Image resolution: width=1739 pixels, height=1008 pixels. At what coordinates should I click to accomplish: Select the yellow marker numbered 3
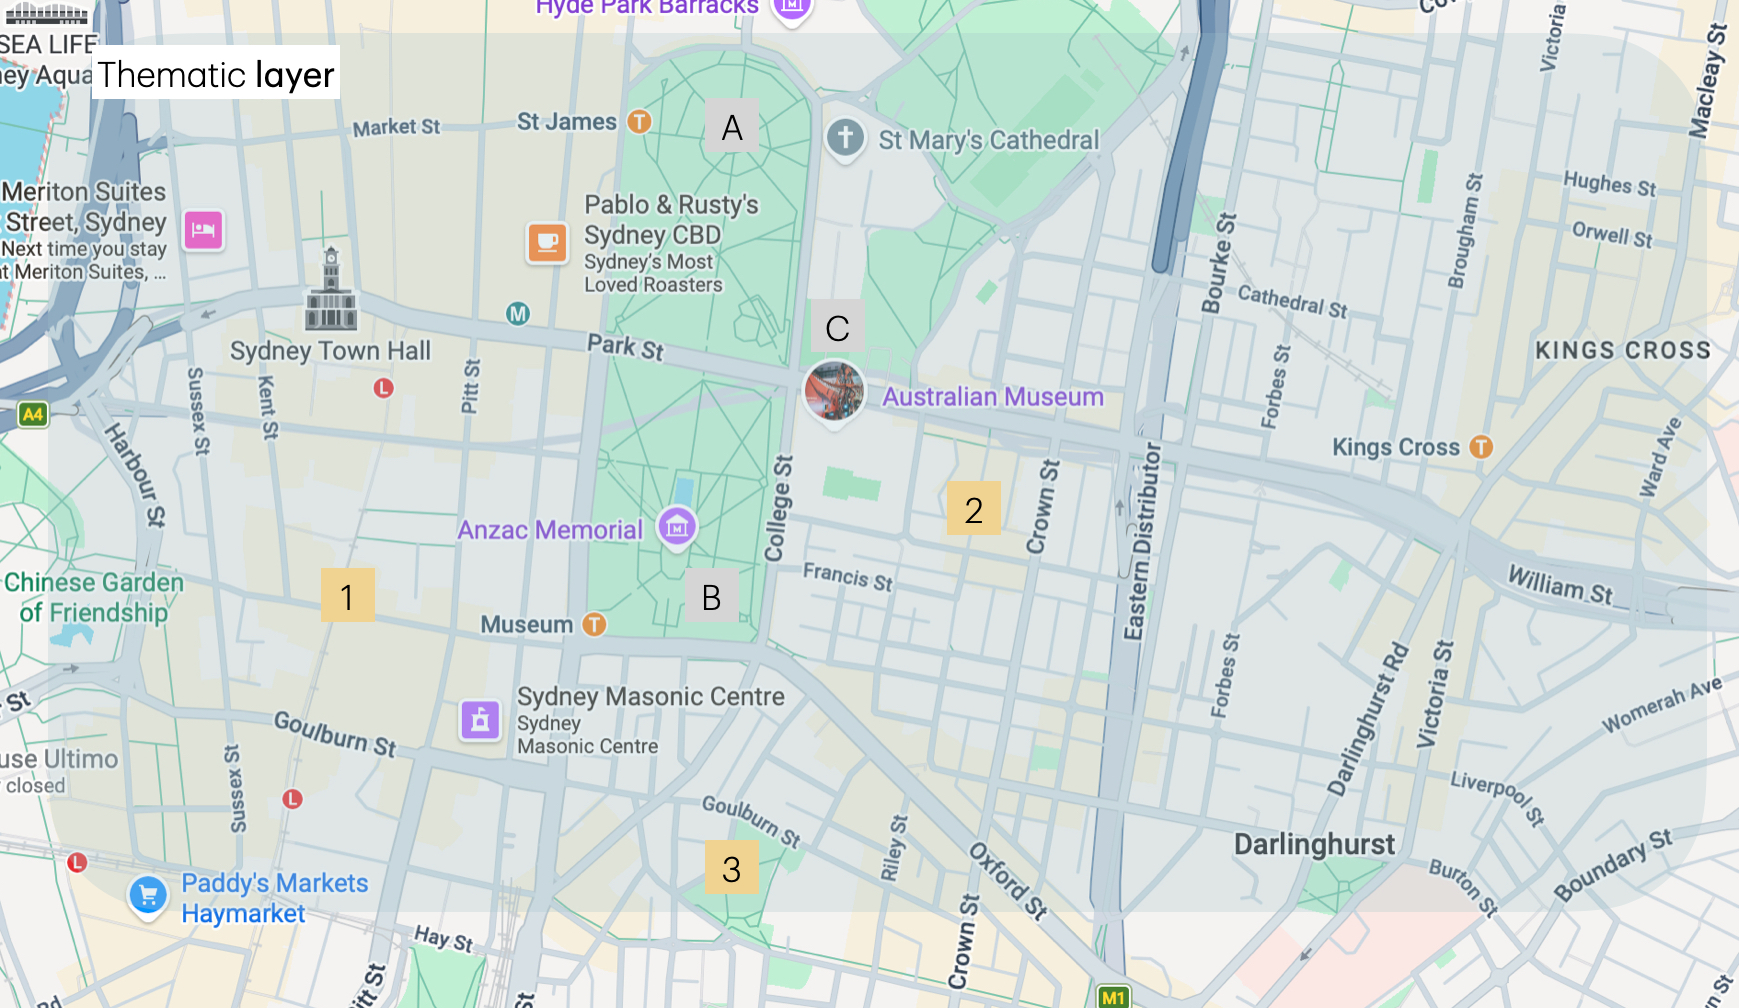point(732,867)
